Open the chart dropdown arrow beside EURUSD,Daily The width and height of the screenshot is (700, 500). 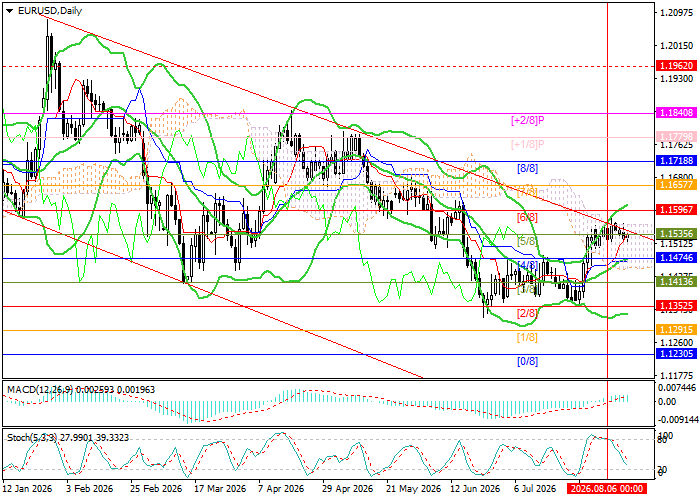[x=10, y=11]
